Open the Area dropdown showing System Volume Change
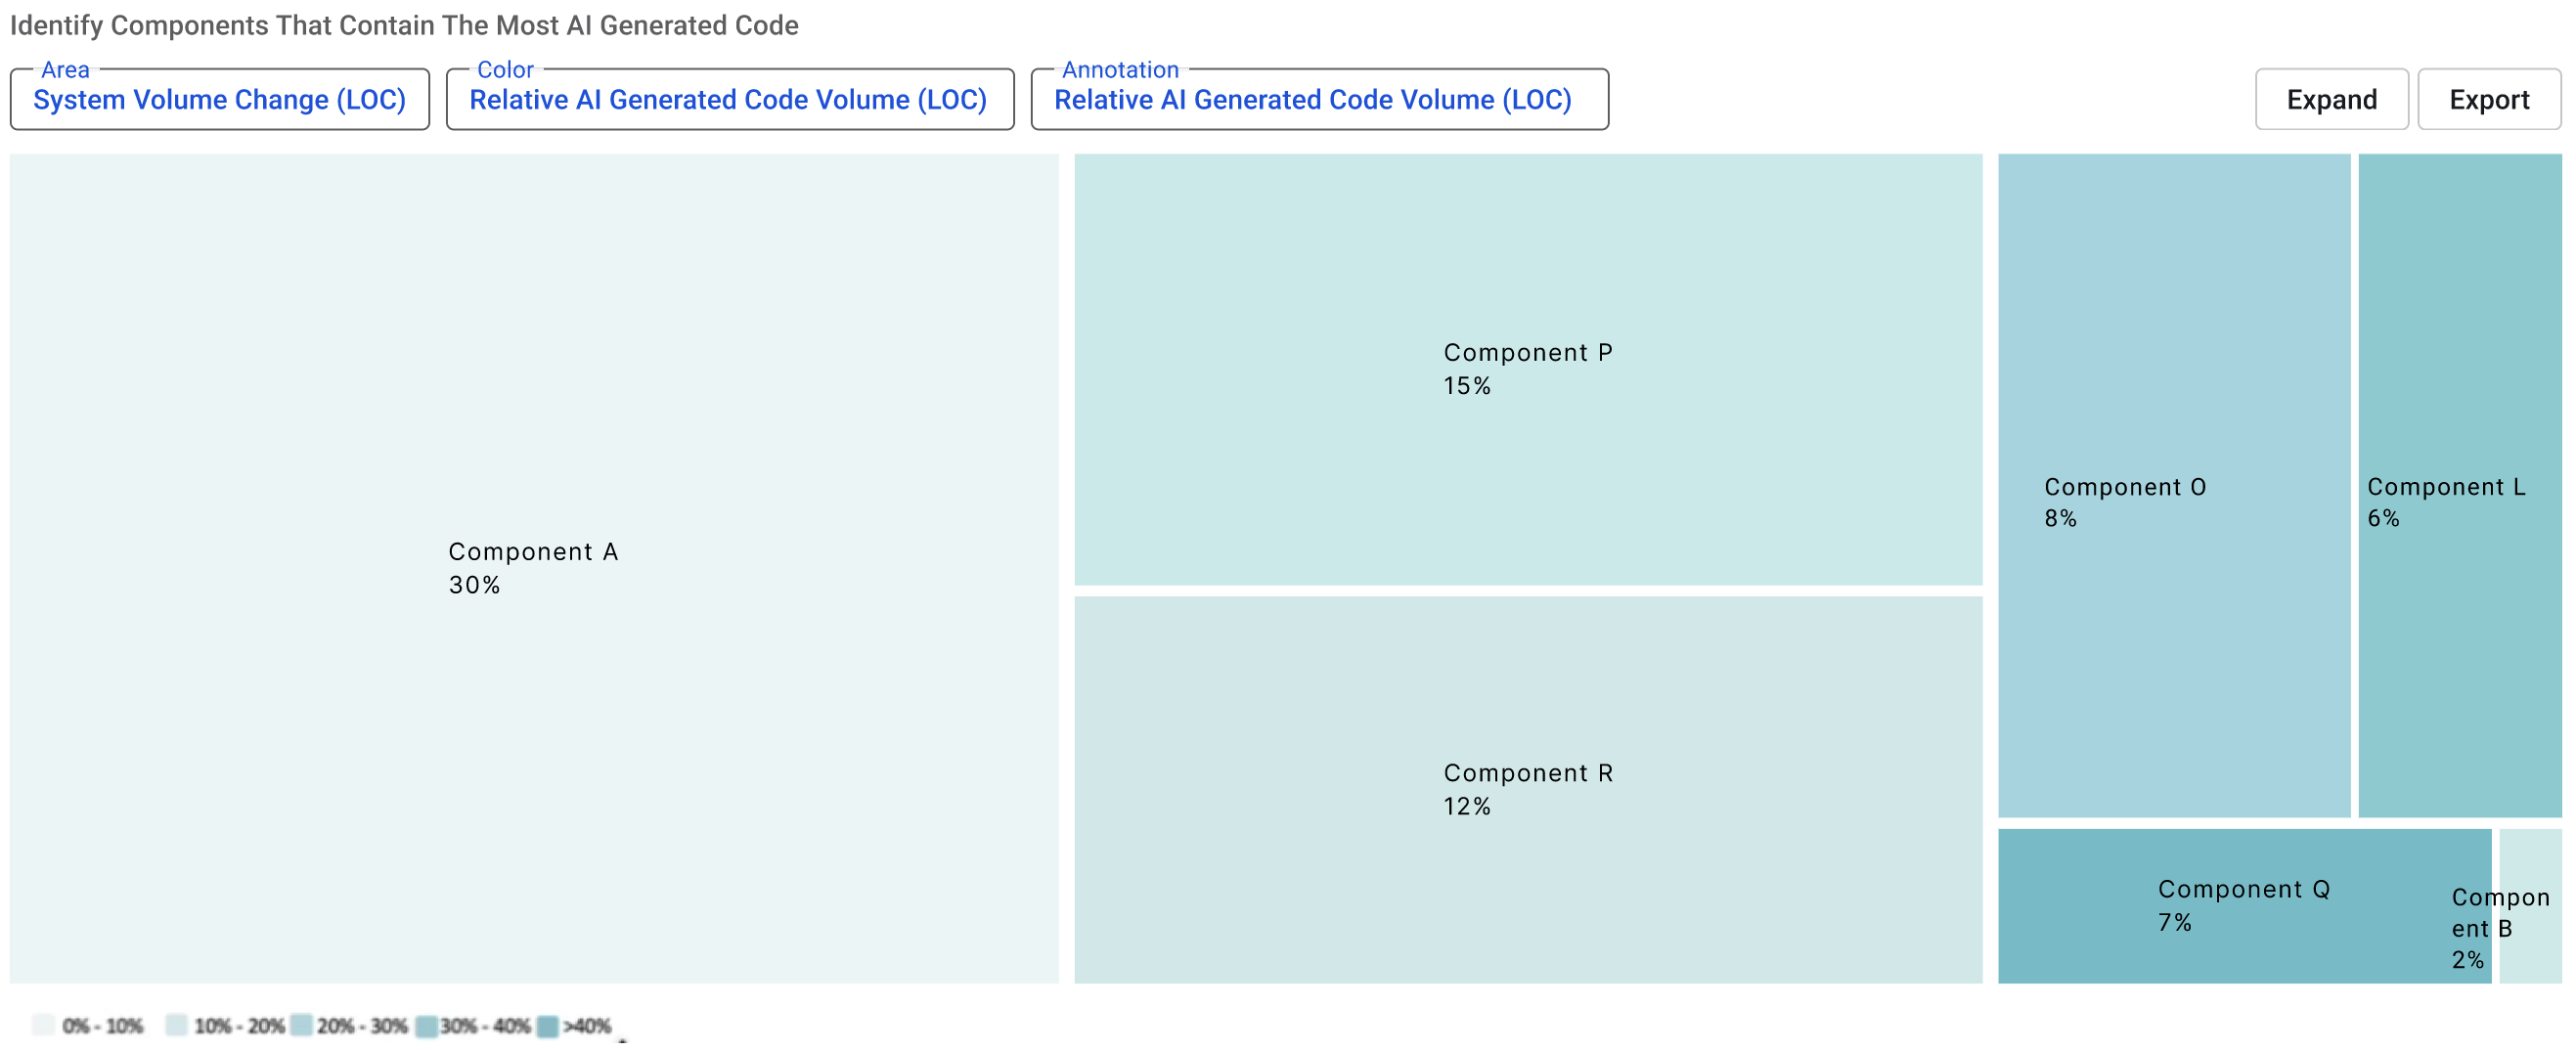Viewport: 2576px width, 1050px height. coord(219,100)
